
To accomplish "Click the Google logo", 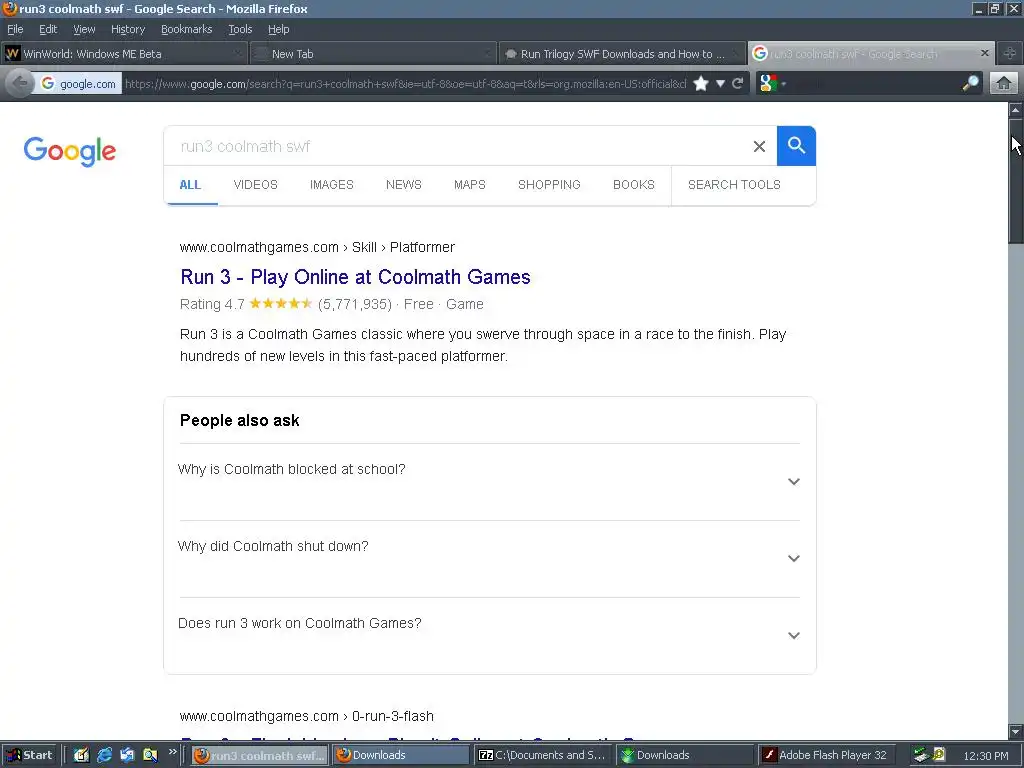I will coord(70,152).
